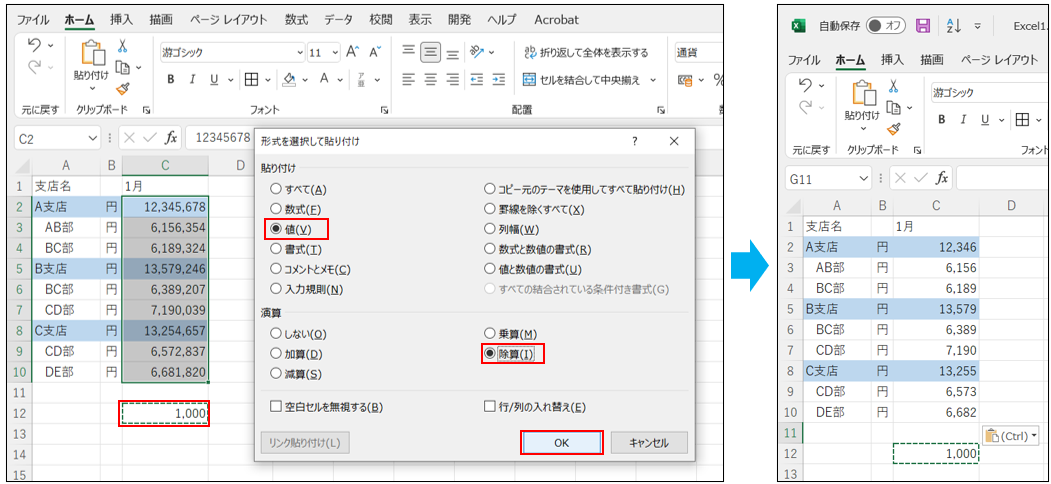Click the save floppy disk icon in right window
Viewport: 1051px width, 484px height.
tap(922, 25)
